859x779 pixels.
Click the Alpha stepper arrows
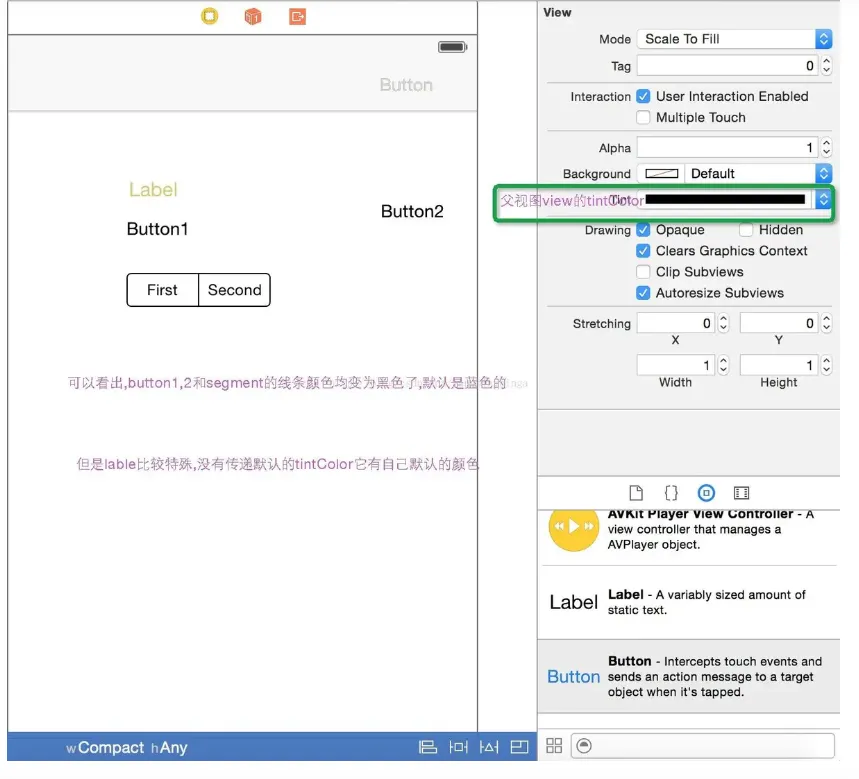[826, 147]
